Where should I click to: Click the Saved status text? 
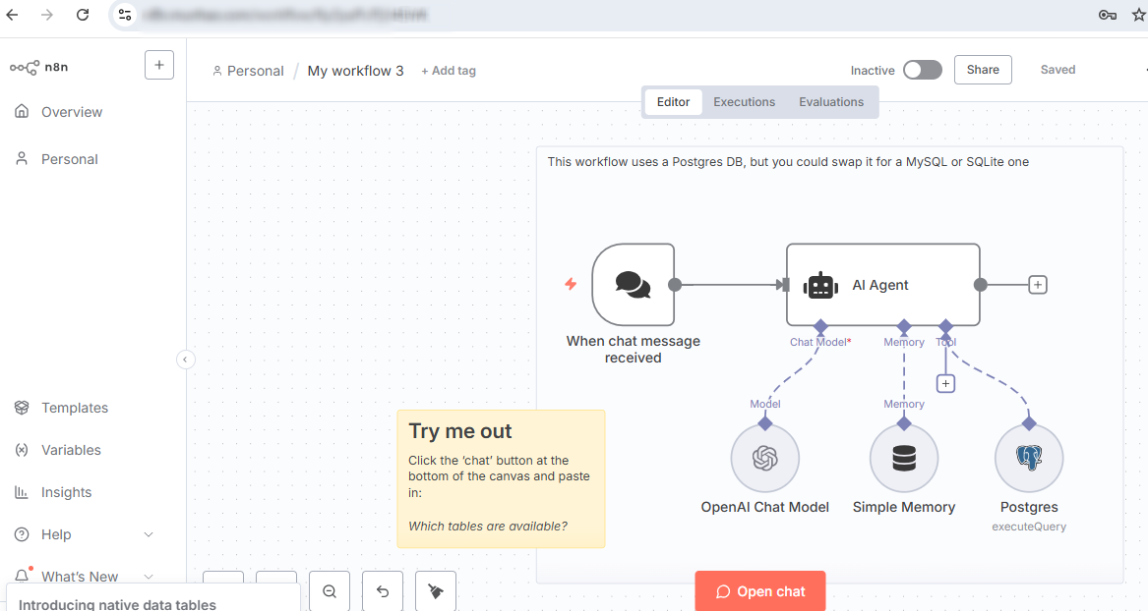[1058, 70]
